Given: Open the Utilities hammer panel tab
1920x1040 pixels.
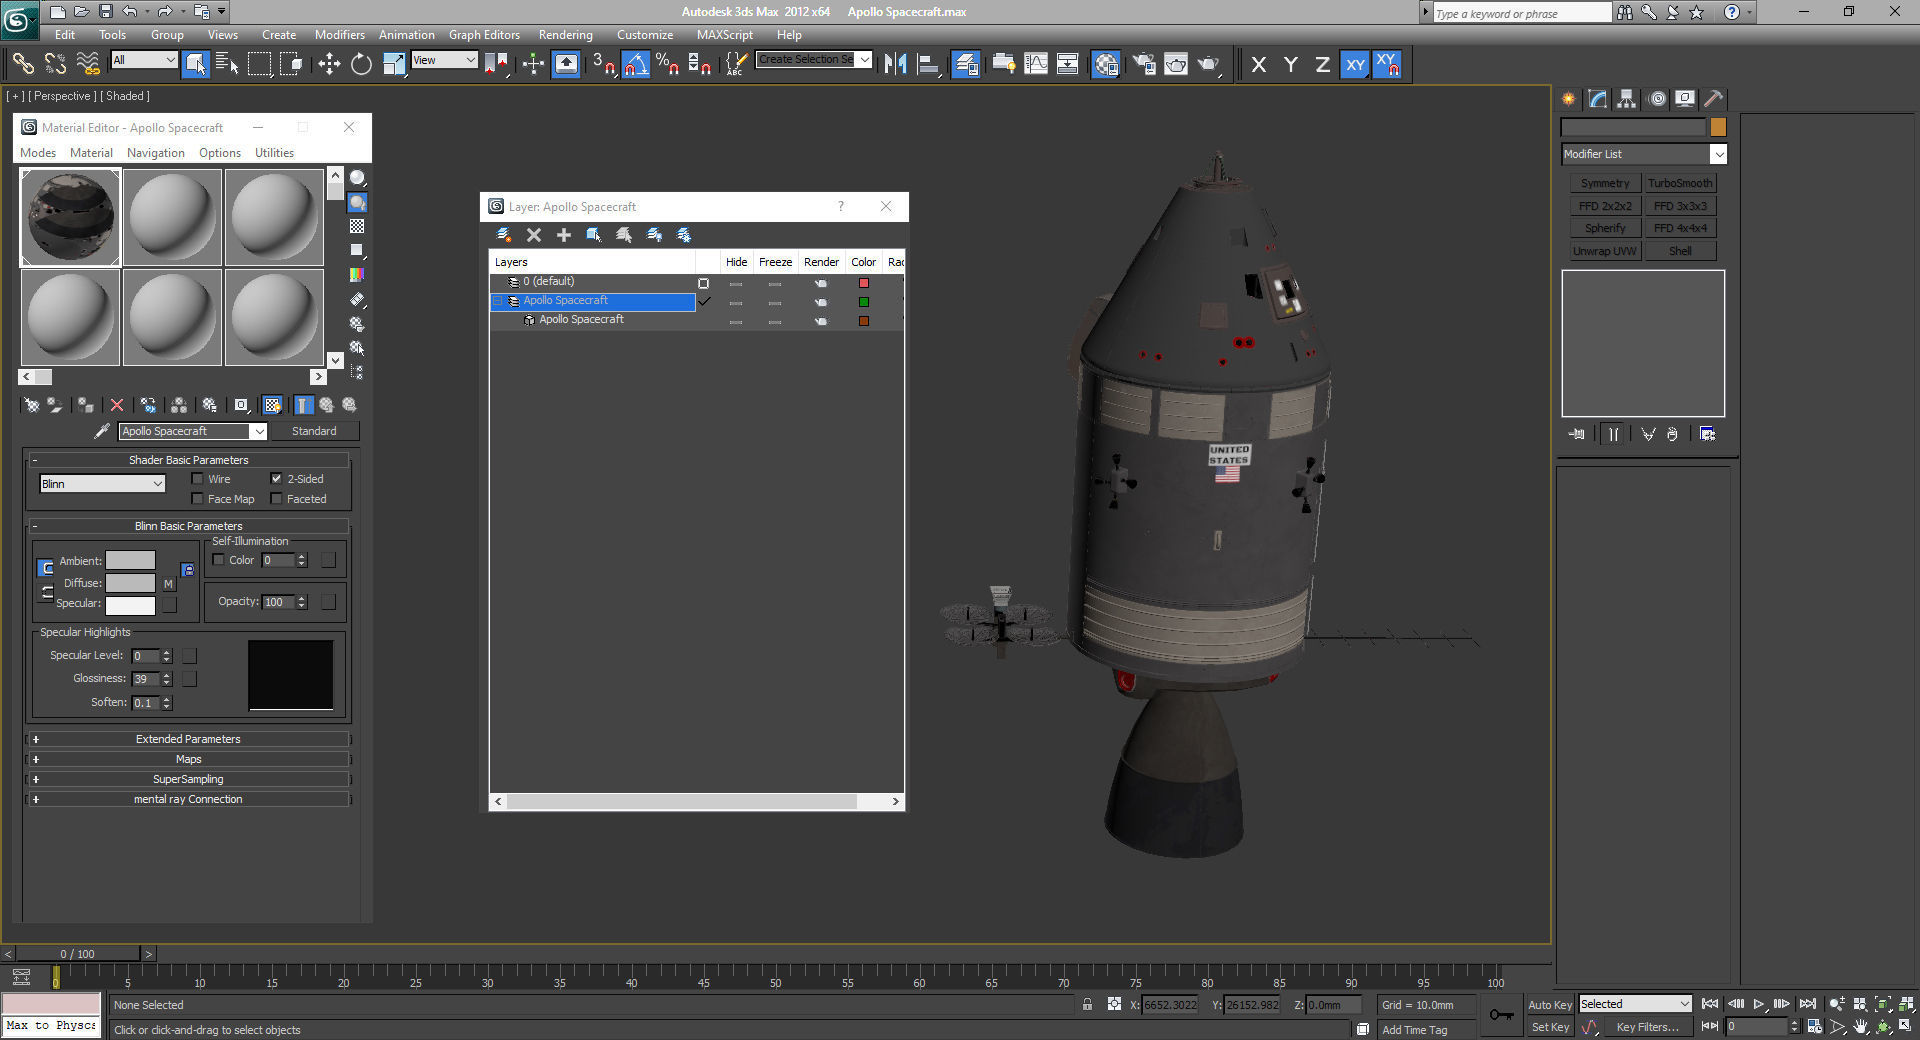Looking at the screenshot, I should [x=1713, y=98].
